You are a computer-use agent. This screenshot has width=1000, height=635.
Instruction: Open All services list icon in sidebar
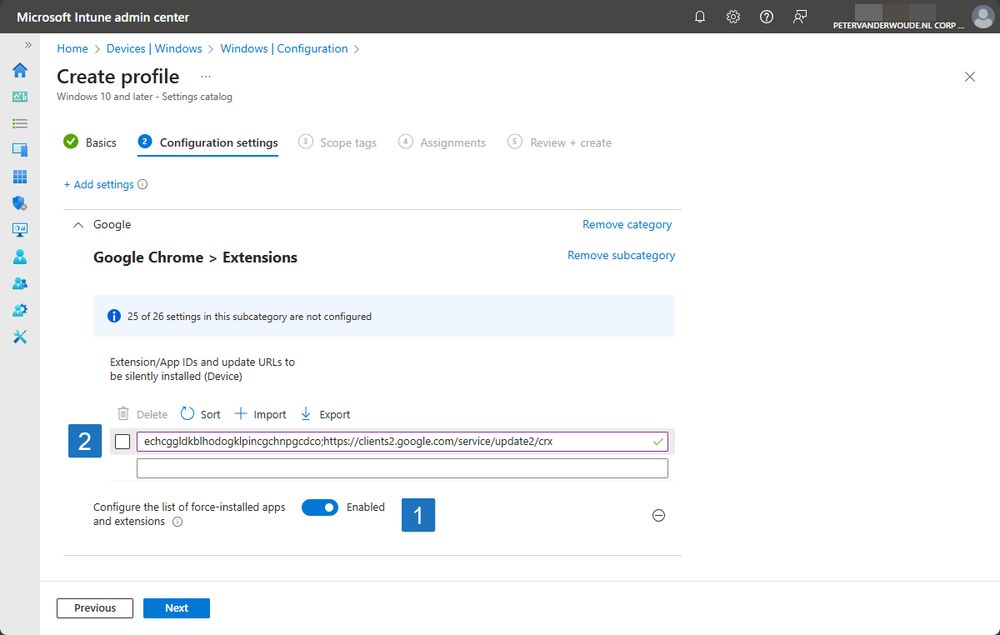point(20,124)
